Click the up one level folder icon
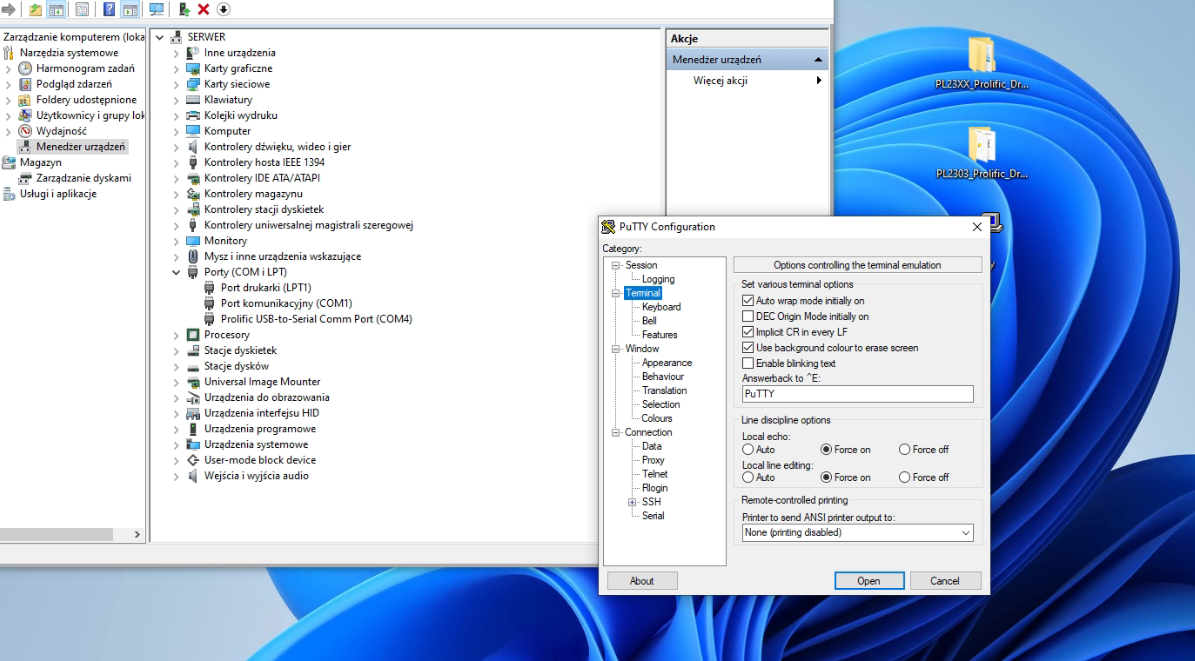The height and width of the screenshot is (661, 1195). 35,9
